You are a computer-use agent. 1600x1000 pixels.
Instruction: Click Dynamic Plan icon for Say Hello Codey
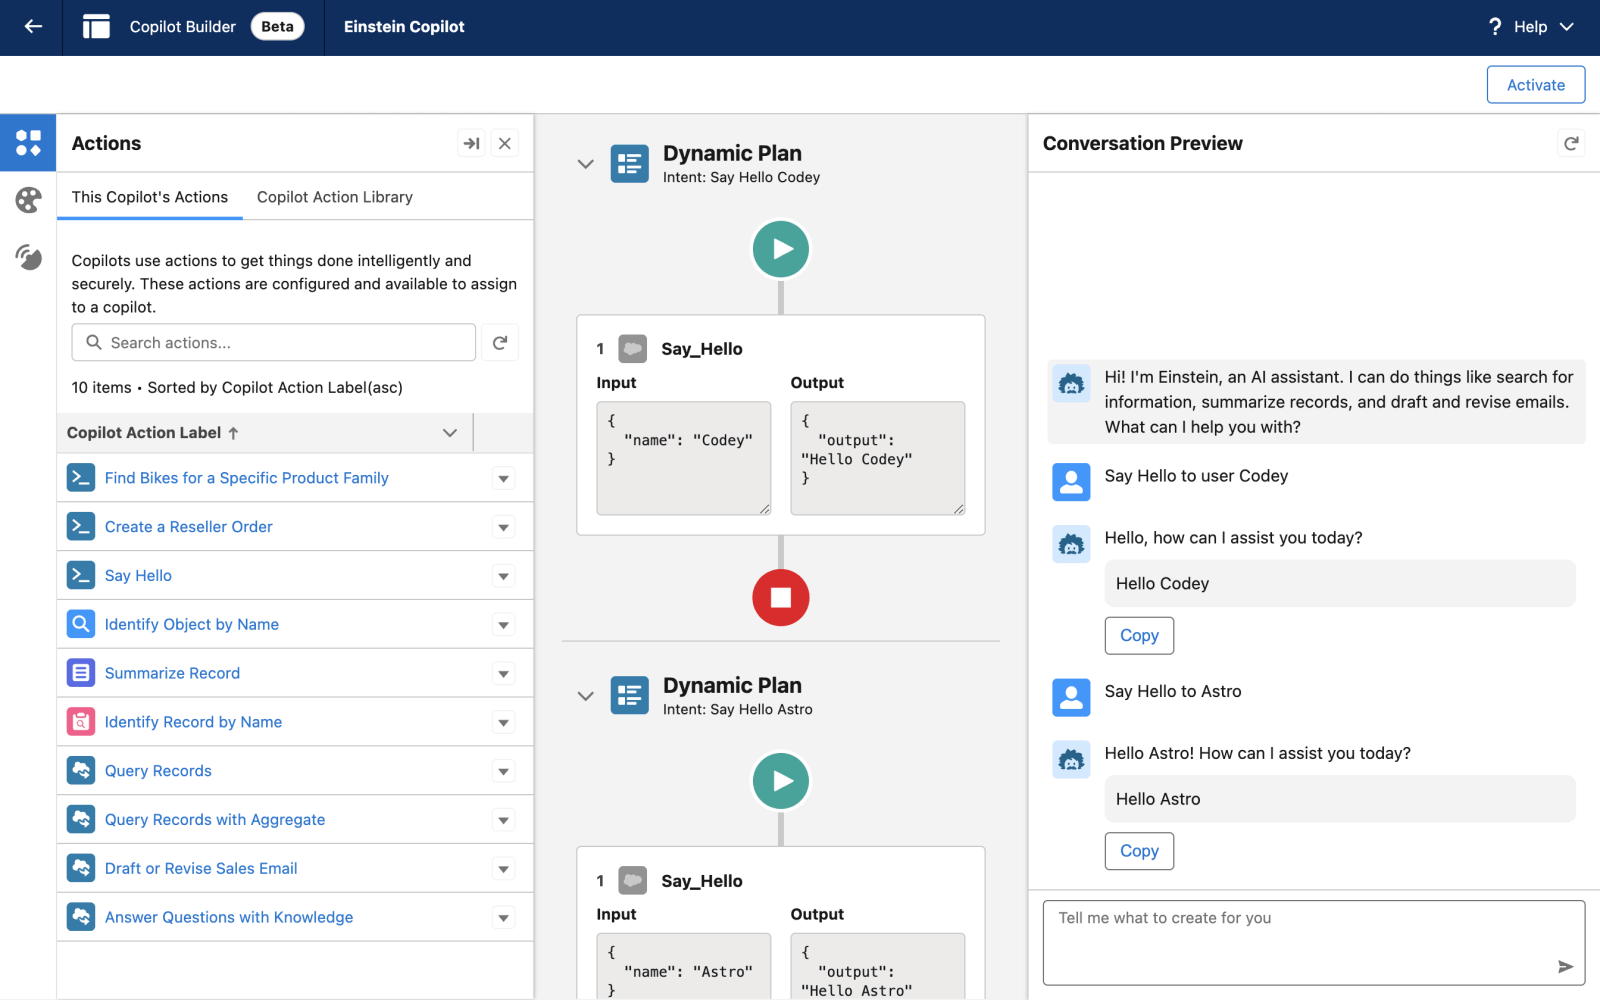(630, 164)
